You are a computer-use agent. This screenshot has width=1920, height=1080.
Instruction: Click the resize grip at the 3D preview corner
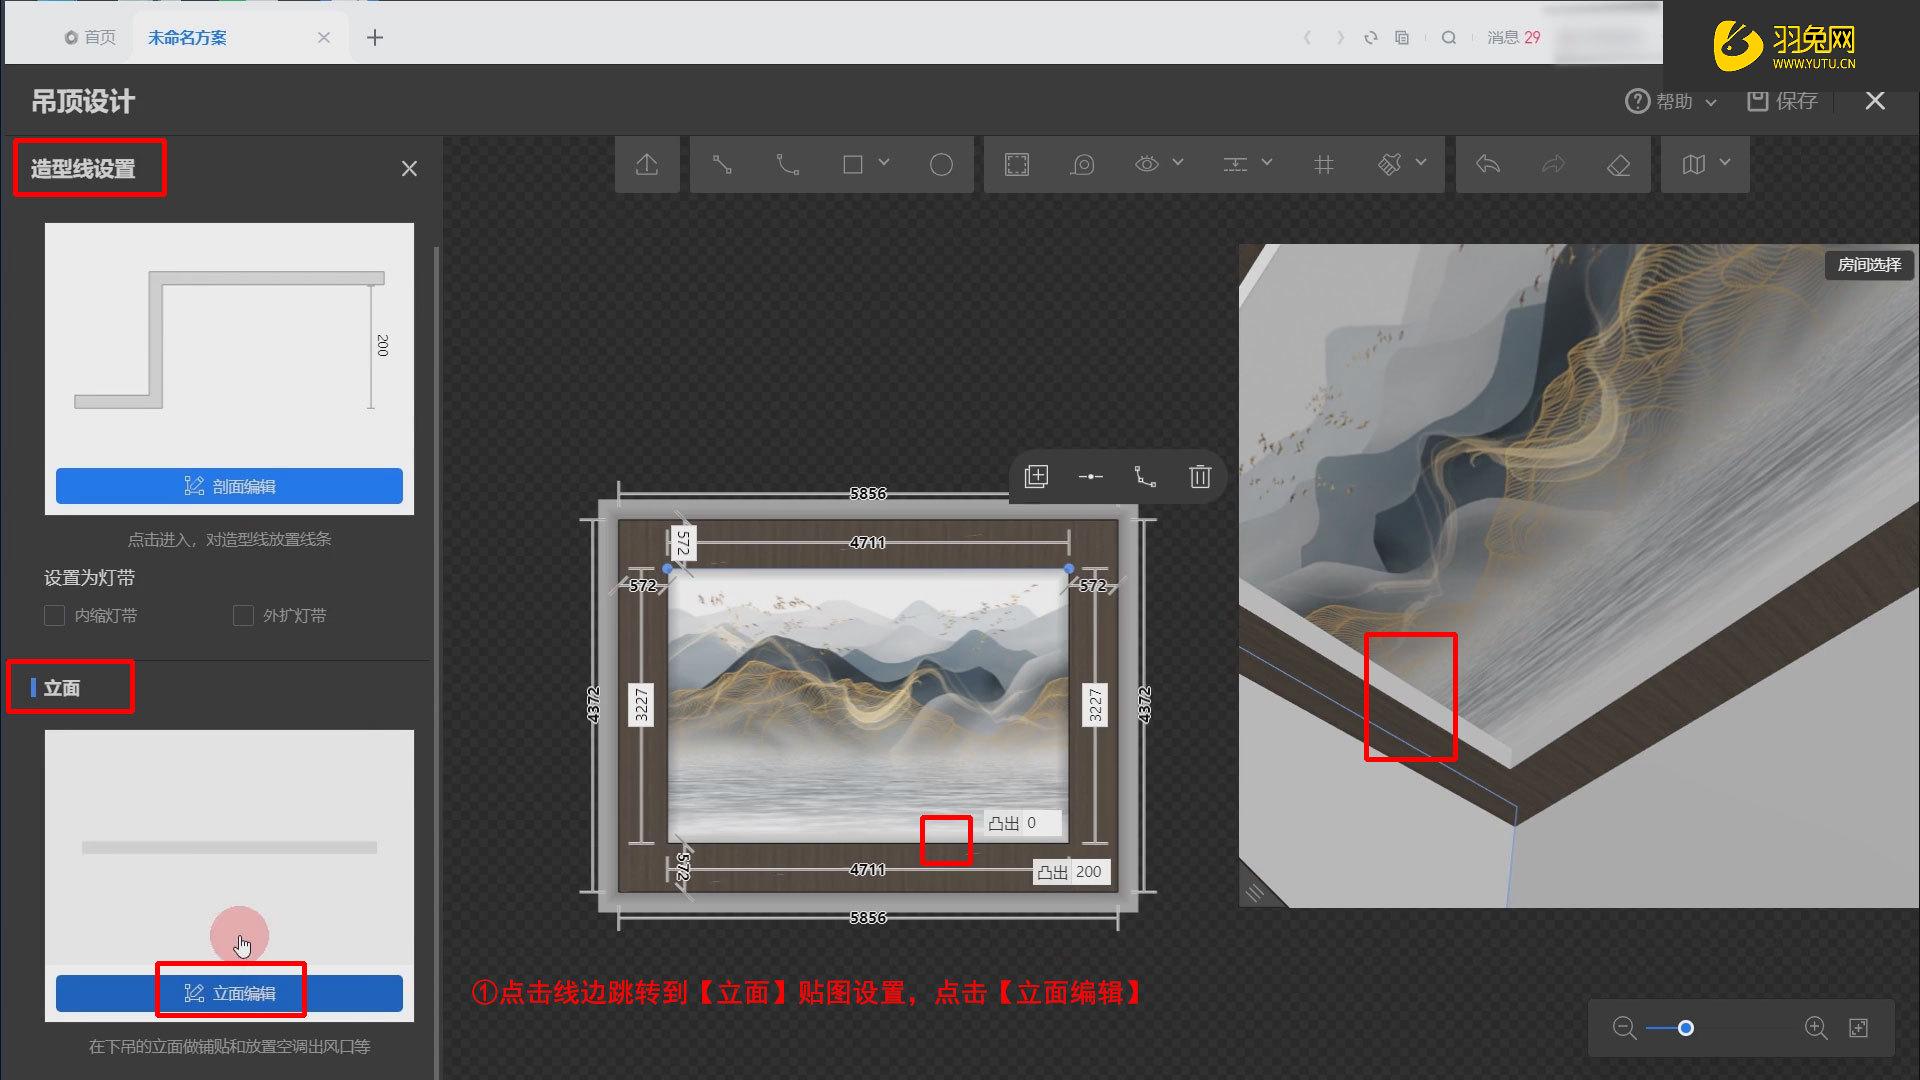[1255, 892]
